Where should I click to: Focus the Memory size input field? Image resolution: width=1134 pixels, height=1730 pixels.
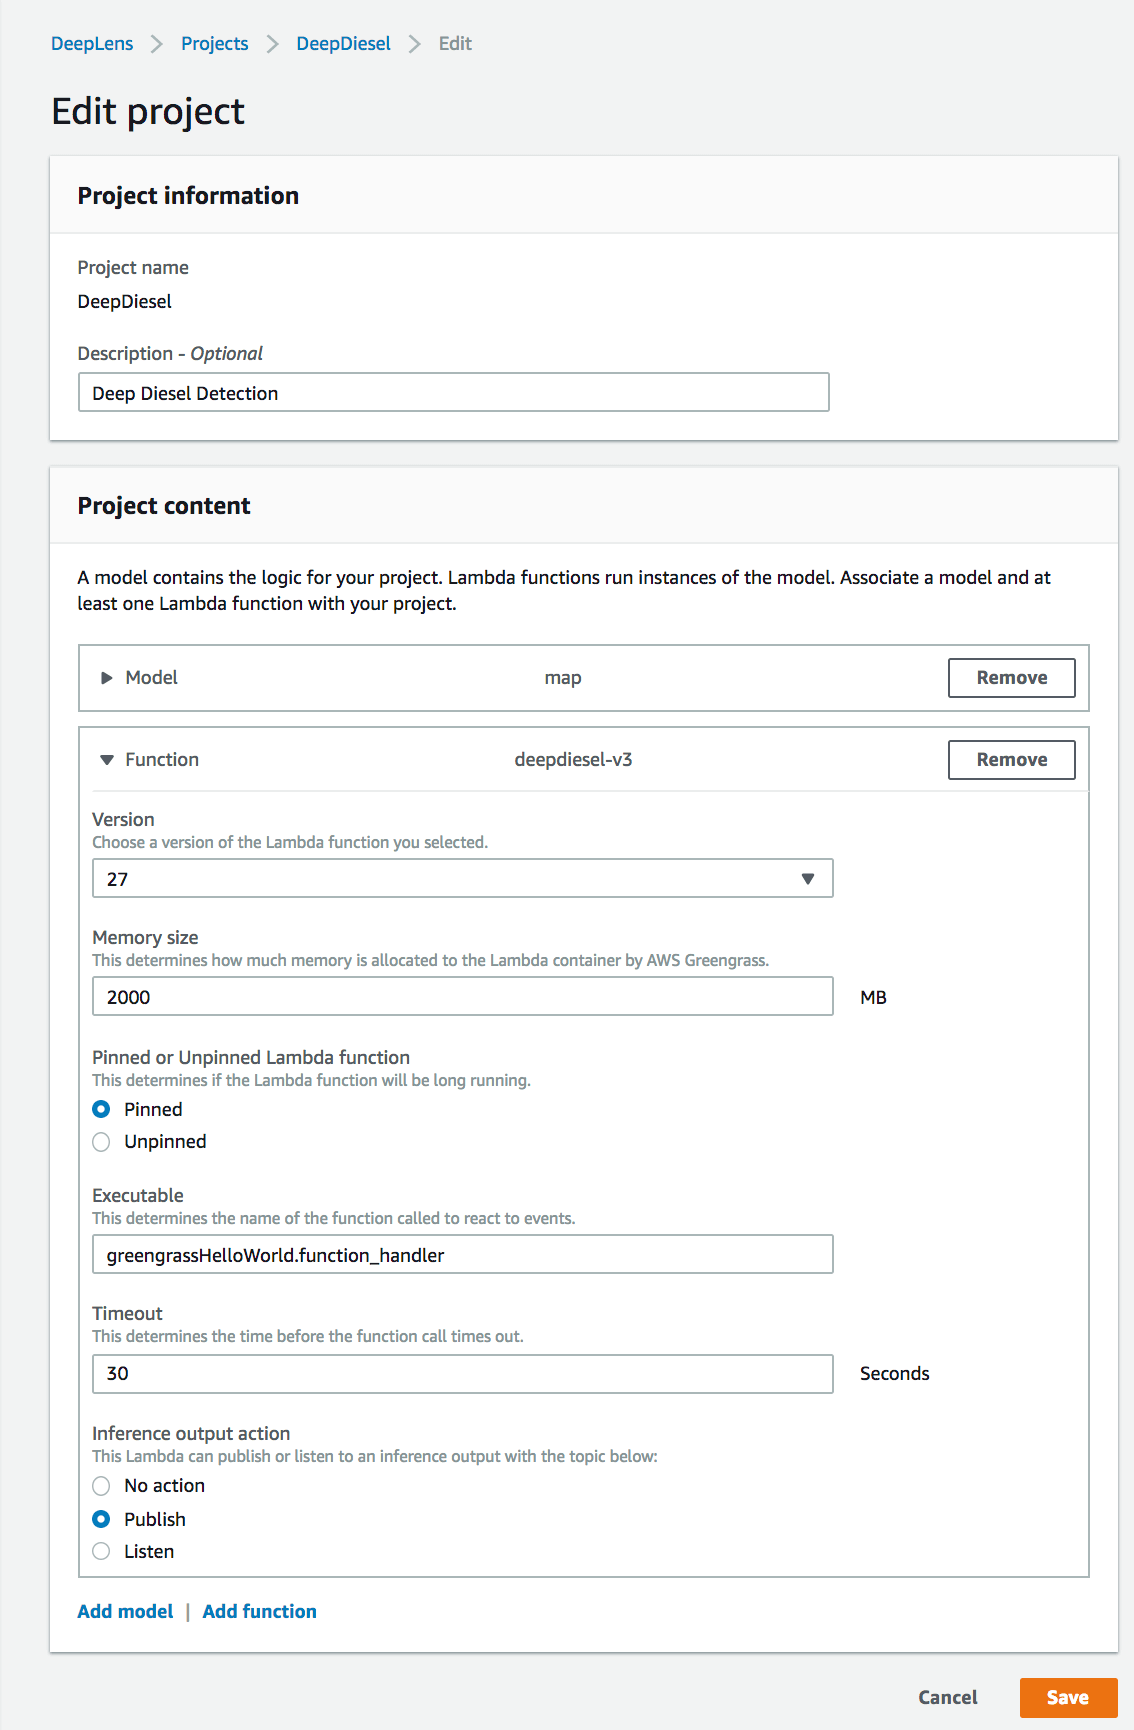pos(462,997)
